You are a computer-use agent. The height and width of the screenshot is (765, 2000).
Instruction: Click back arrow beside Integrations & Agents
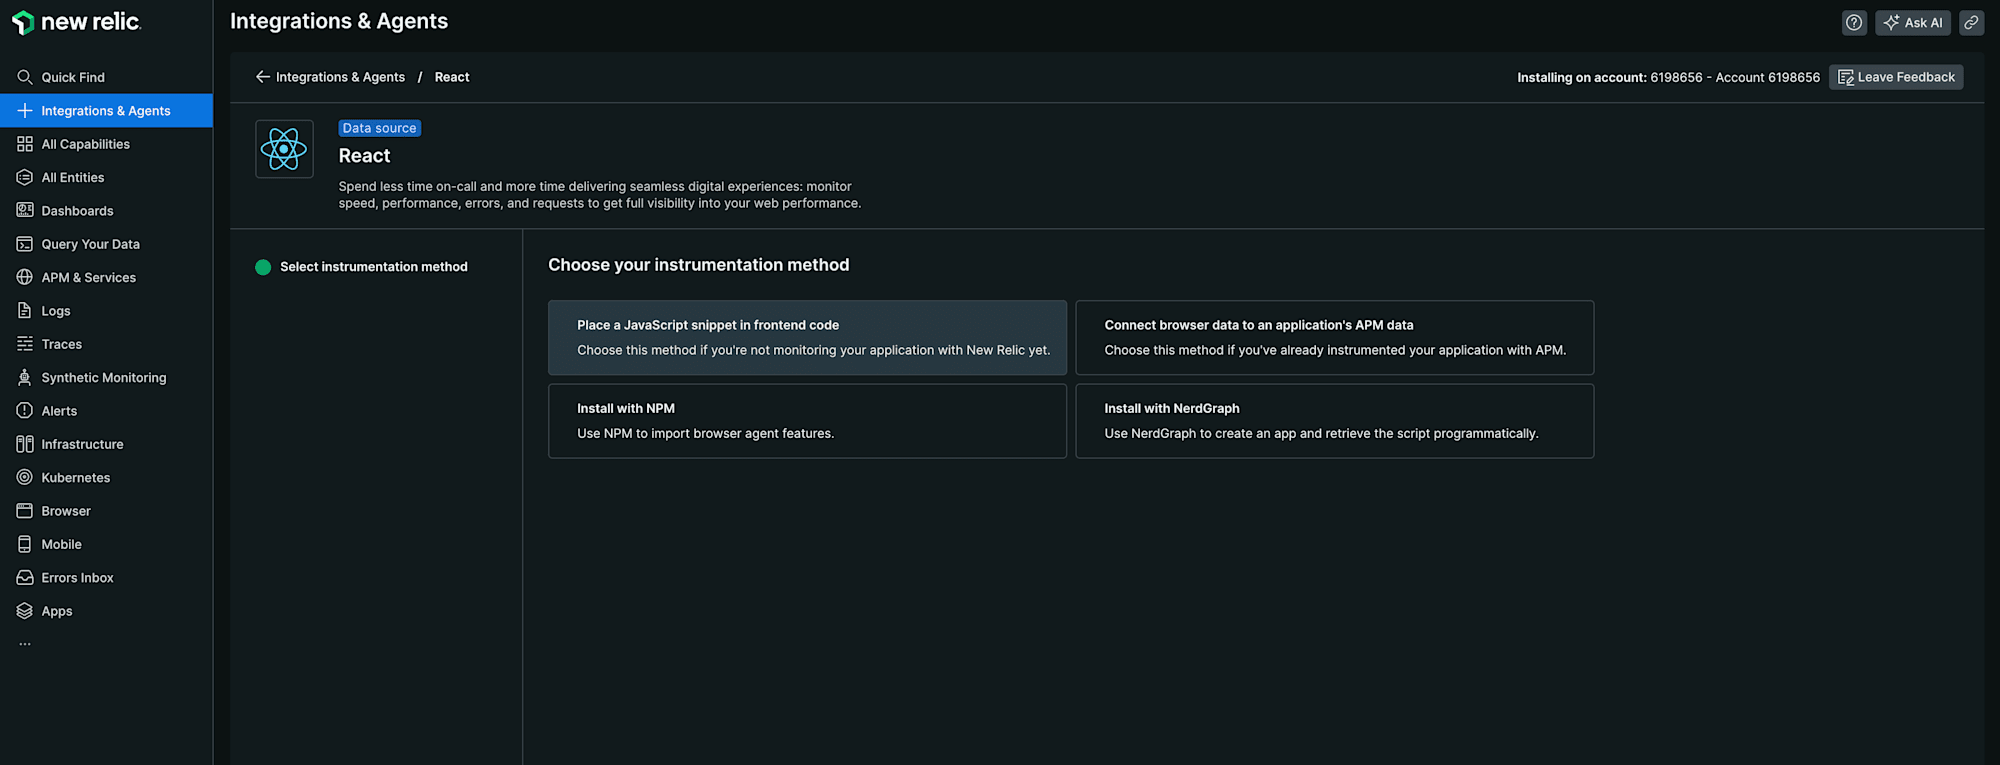coord(263,77)
